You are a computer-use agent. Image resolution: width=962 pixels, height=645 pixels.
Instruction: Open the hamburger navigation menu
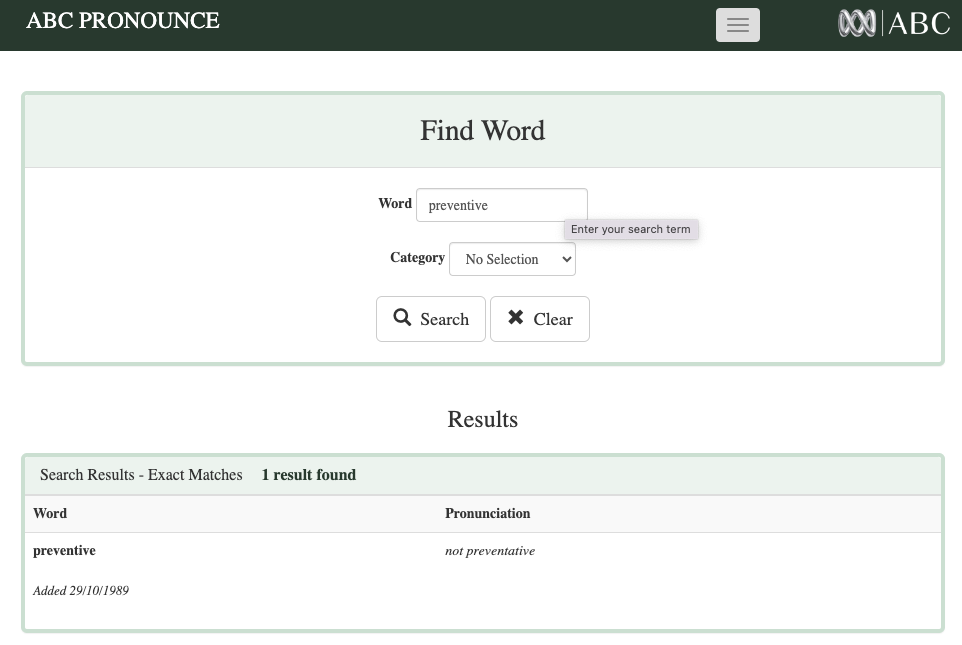click(x=737, y=25)
